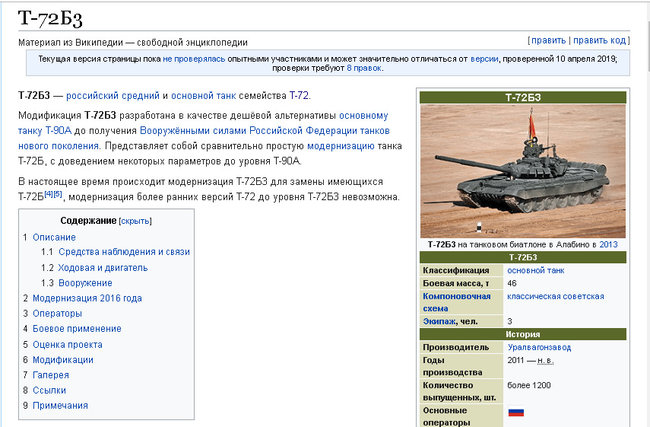Image resolution: width=650 pixels, height=427 pixels.
Task: Jump to '5 Оценка проекта' section
Action: (x=63, y=345)
